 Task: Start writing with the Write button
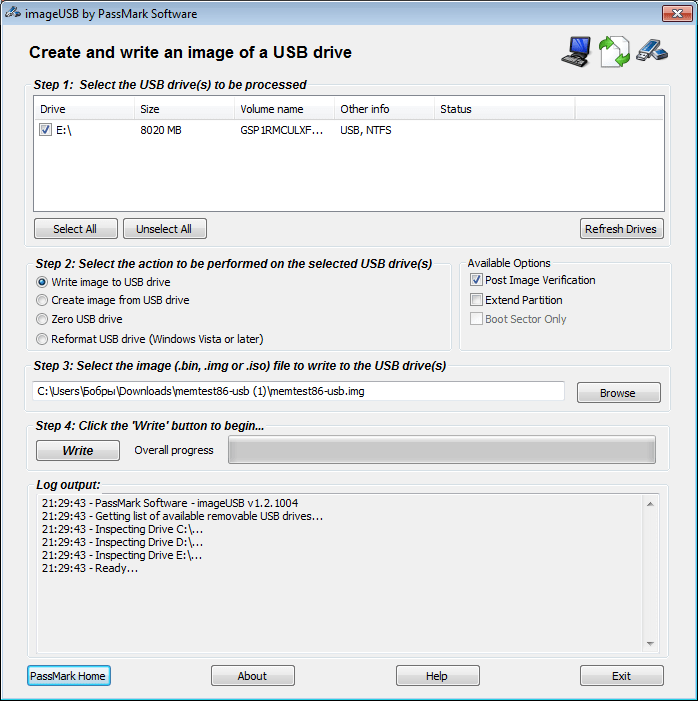pyautogui.click(x=78, y=450)
